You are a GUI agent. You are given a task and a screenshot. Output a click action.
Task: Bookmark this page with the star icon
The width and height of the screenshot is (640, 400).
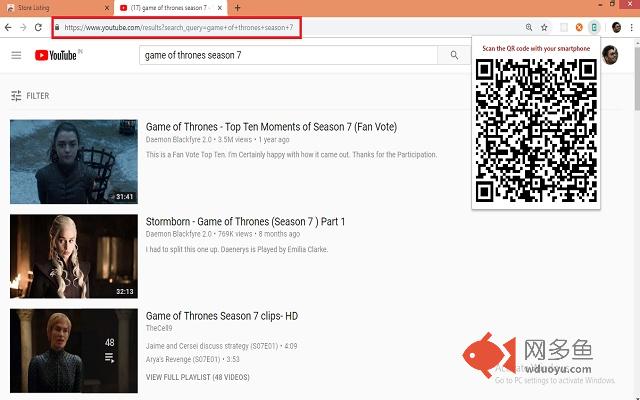pos(544,27)
